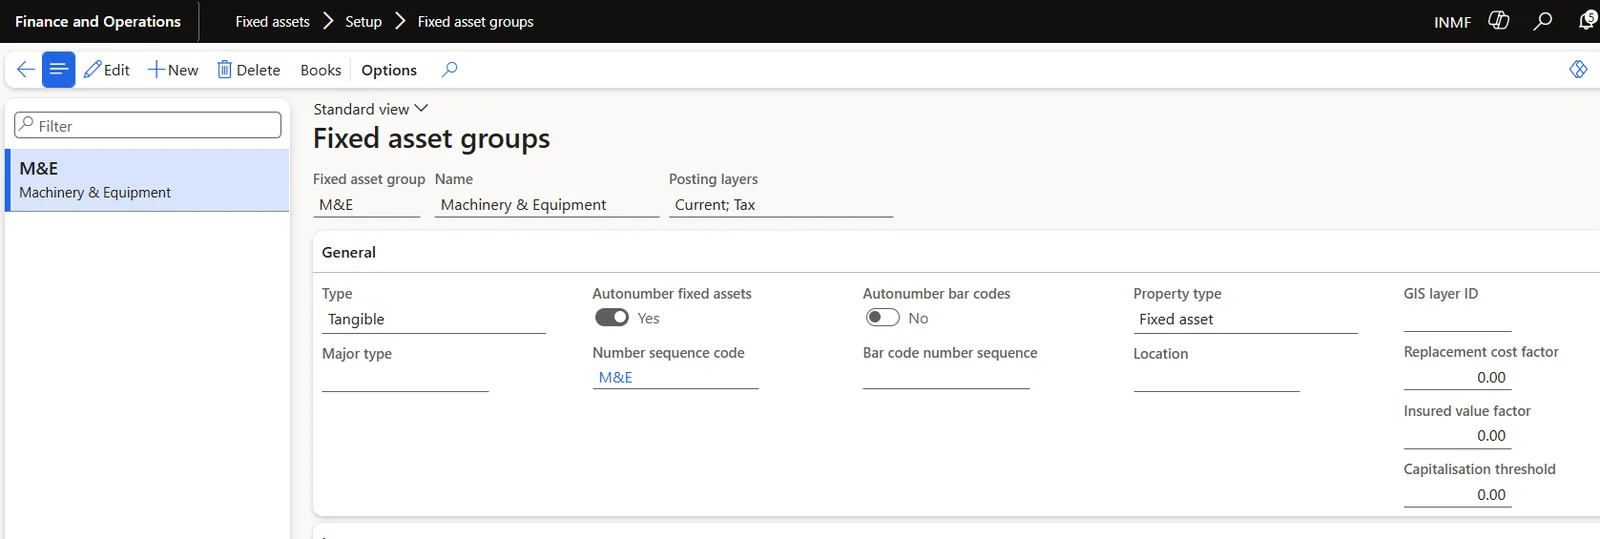Screen dimensions: 1600x539
Task: Click Capitalisation threshold value
Action: (x=1457, y=494)
